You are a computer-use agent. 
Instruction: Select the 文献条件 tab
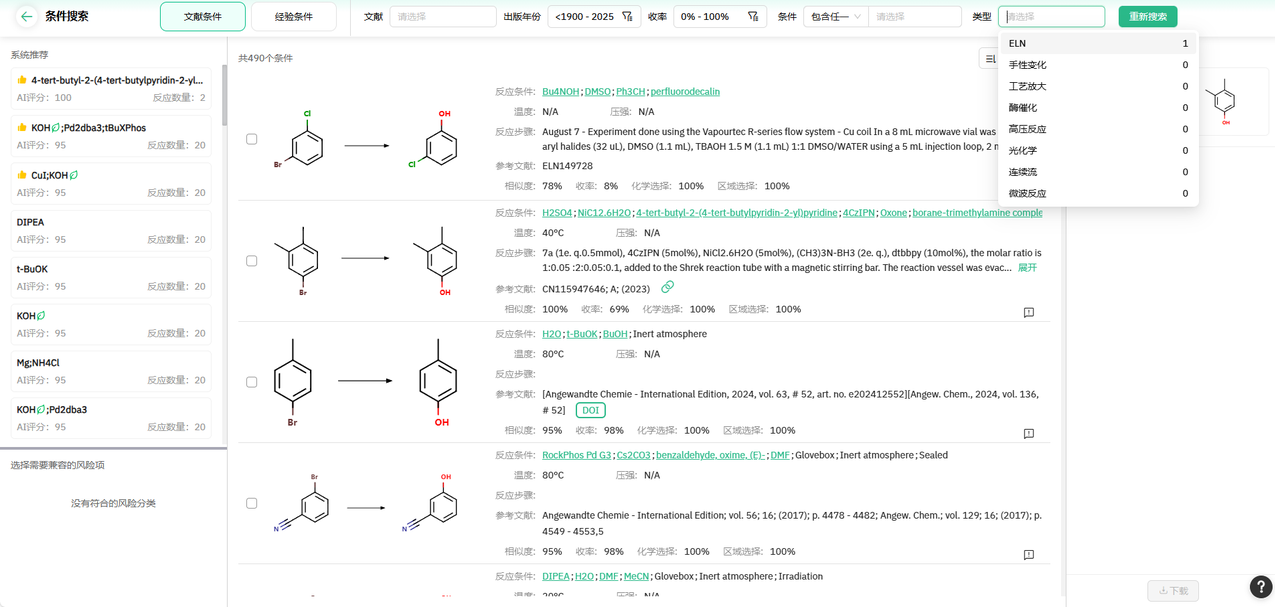click(x=203, y=17)
